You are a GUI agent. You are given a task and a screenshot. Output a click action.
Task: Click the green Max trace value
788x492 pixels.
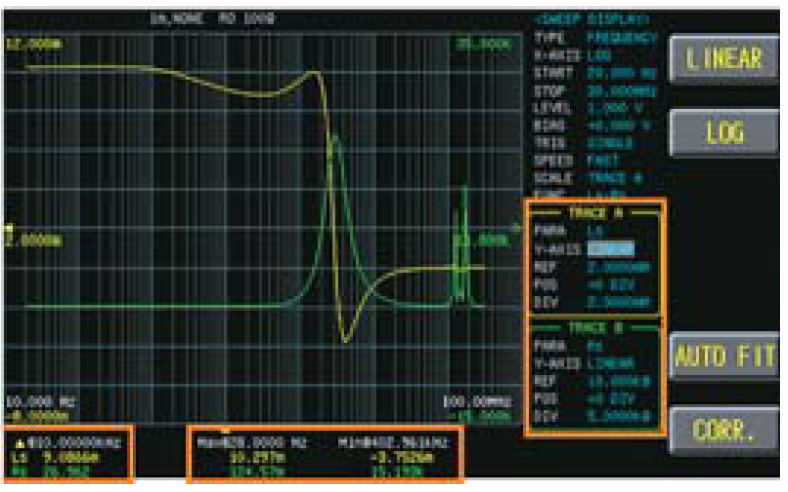click(x=257, y=471)
